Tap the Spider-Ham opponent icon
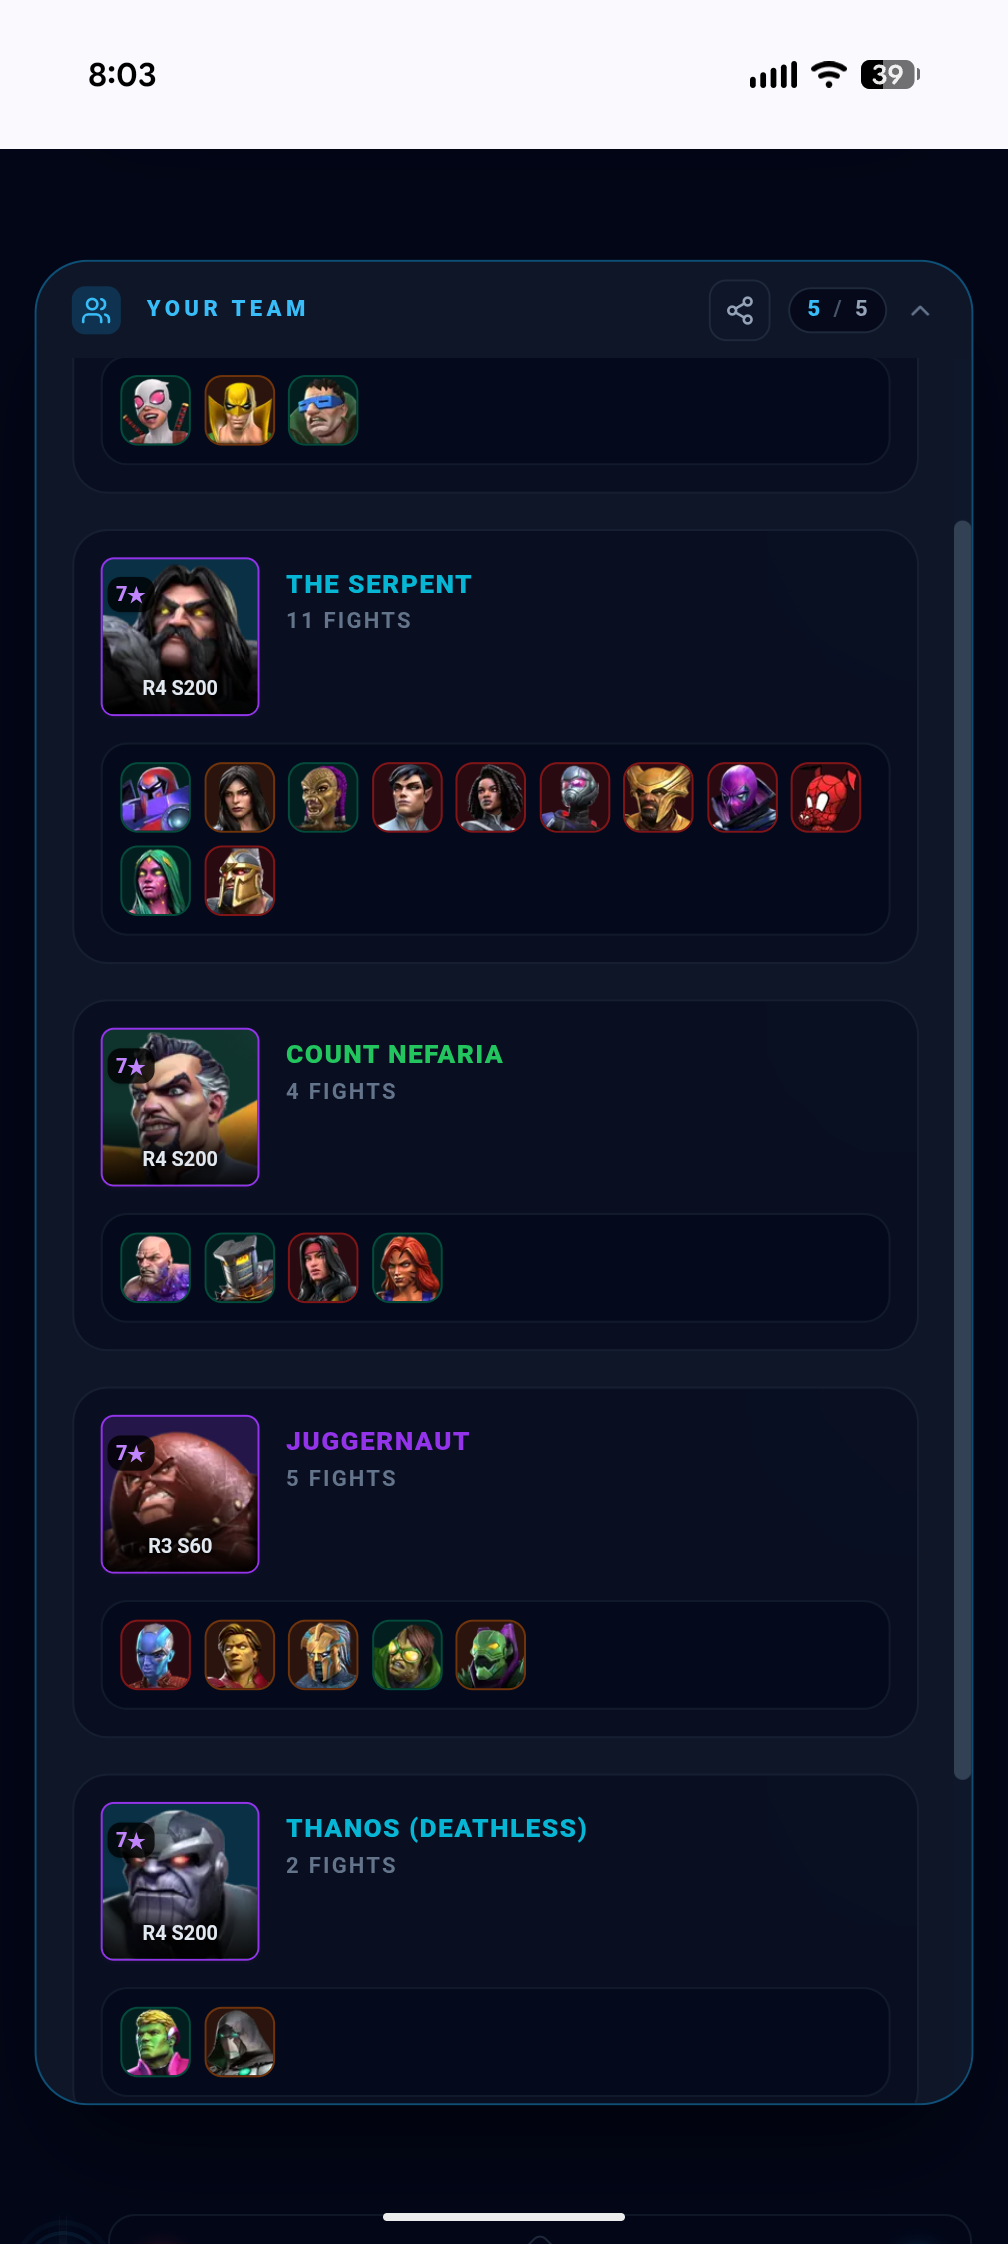 tap(826, 798)
